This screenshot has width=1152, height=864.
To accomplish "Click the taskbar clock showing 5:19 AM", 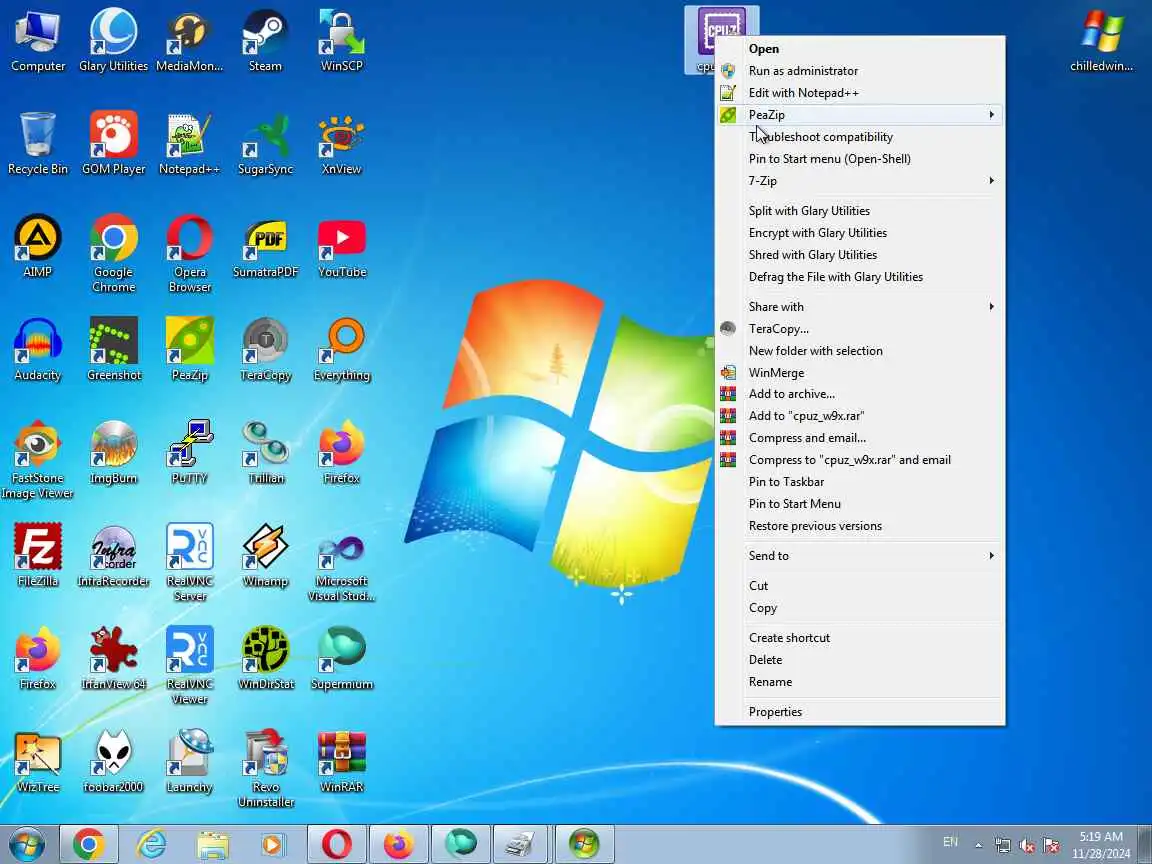I will click(x=1101, y=845).
